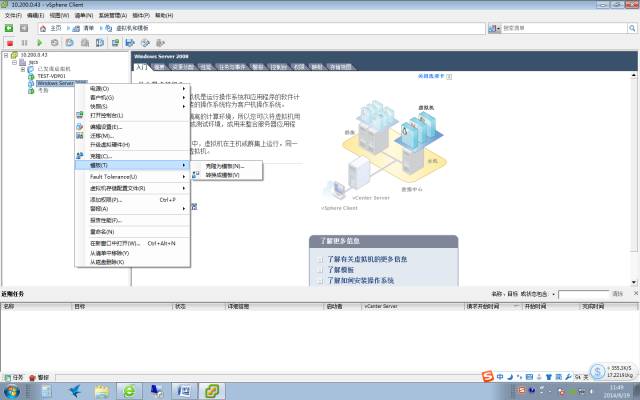Click the Home icon in navigation bar
Viewport: 640px width, 400px height.
(x=43, y=28)
